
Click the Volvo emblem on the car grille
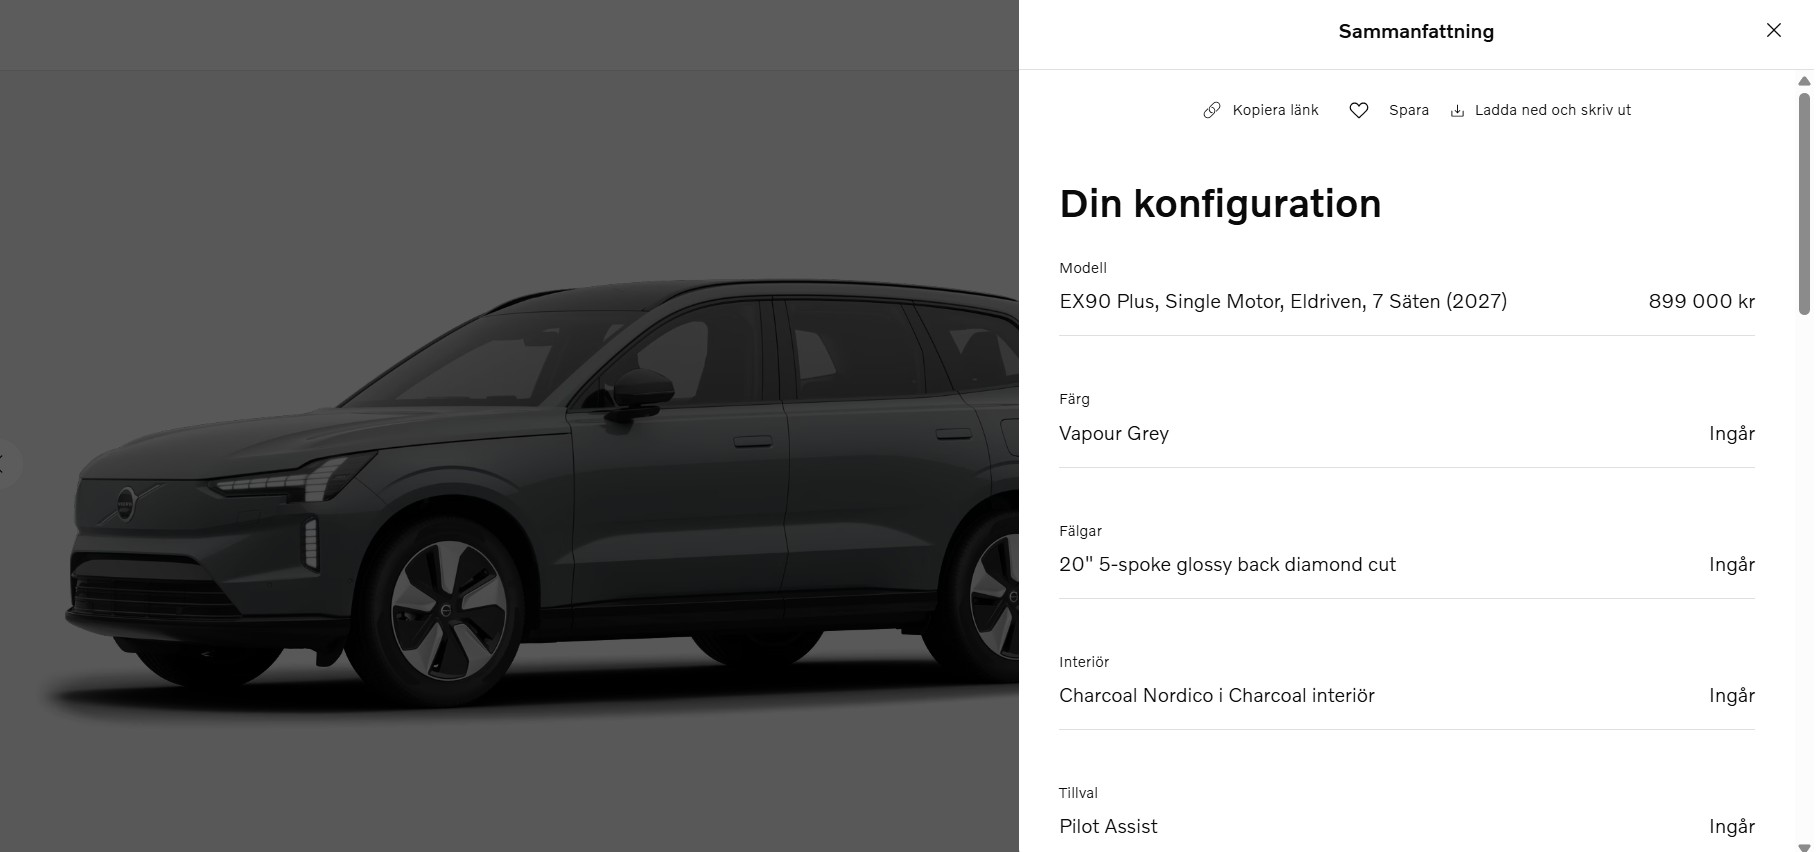pos(126,502)
